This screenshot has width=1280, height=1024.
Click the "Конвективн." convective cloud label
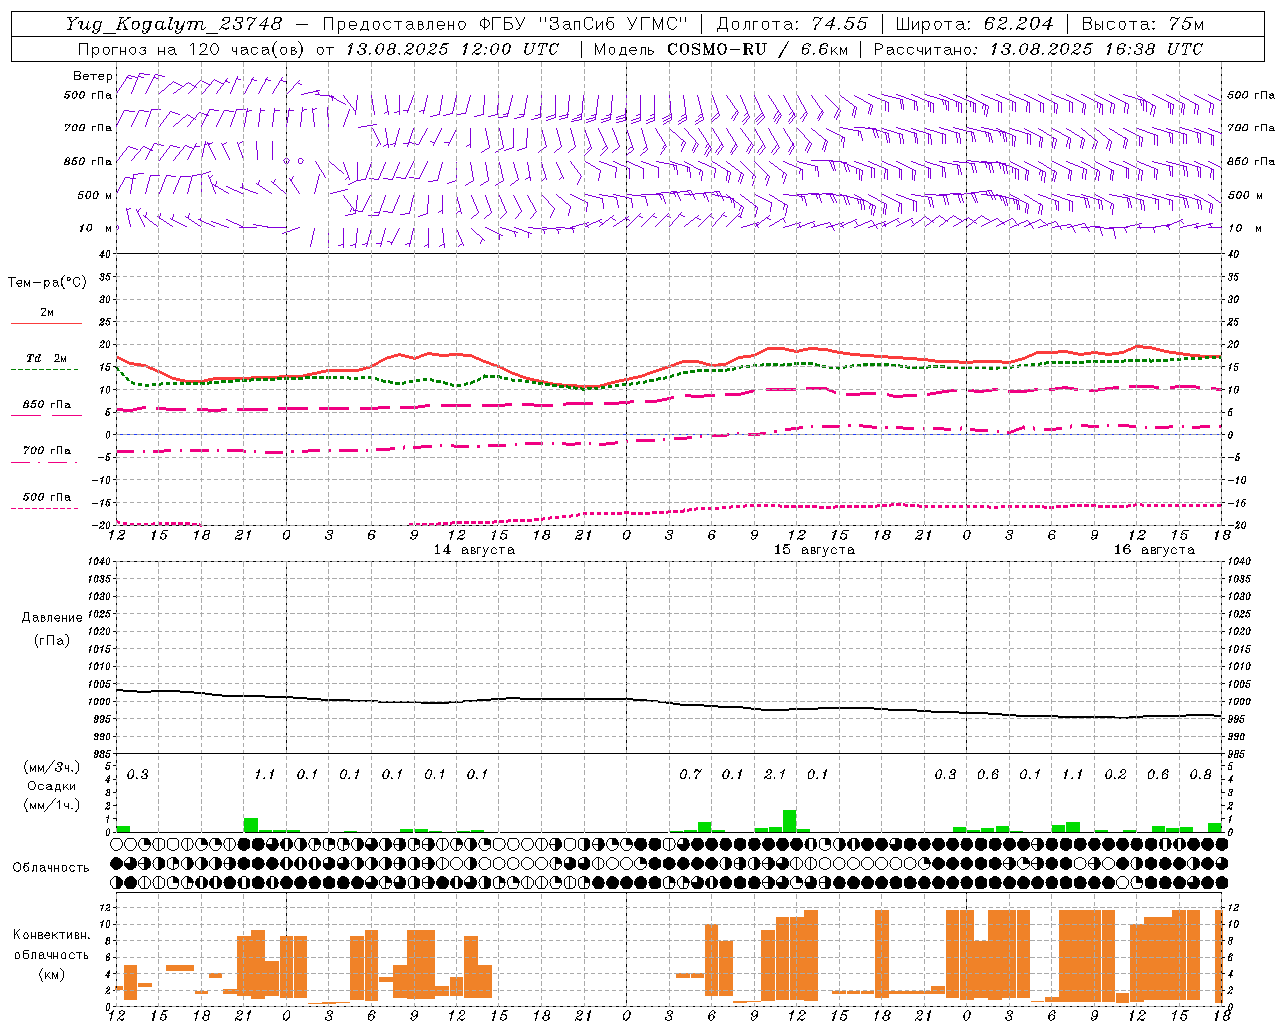tap(51, 935)
